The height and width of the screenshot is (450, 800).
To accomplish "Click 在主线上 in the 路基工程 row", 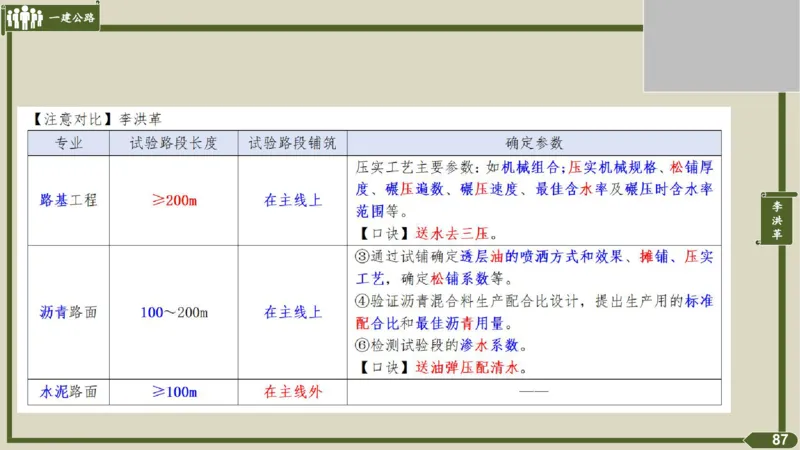I will pos(293,200).
